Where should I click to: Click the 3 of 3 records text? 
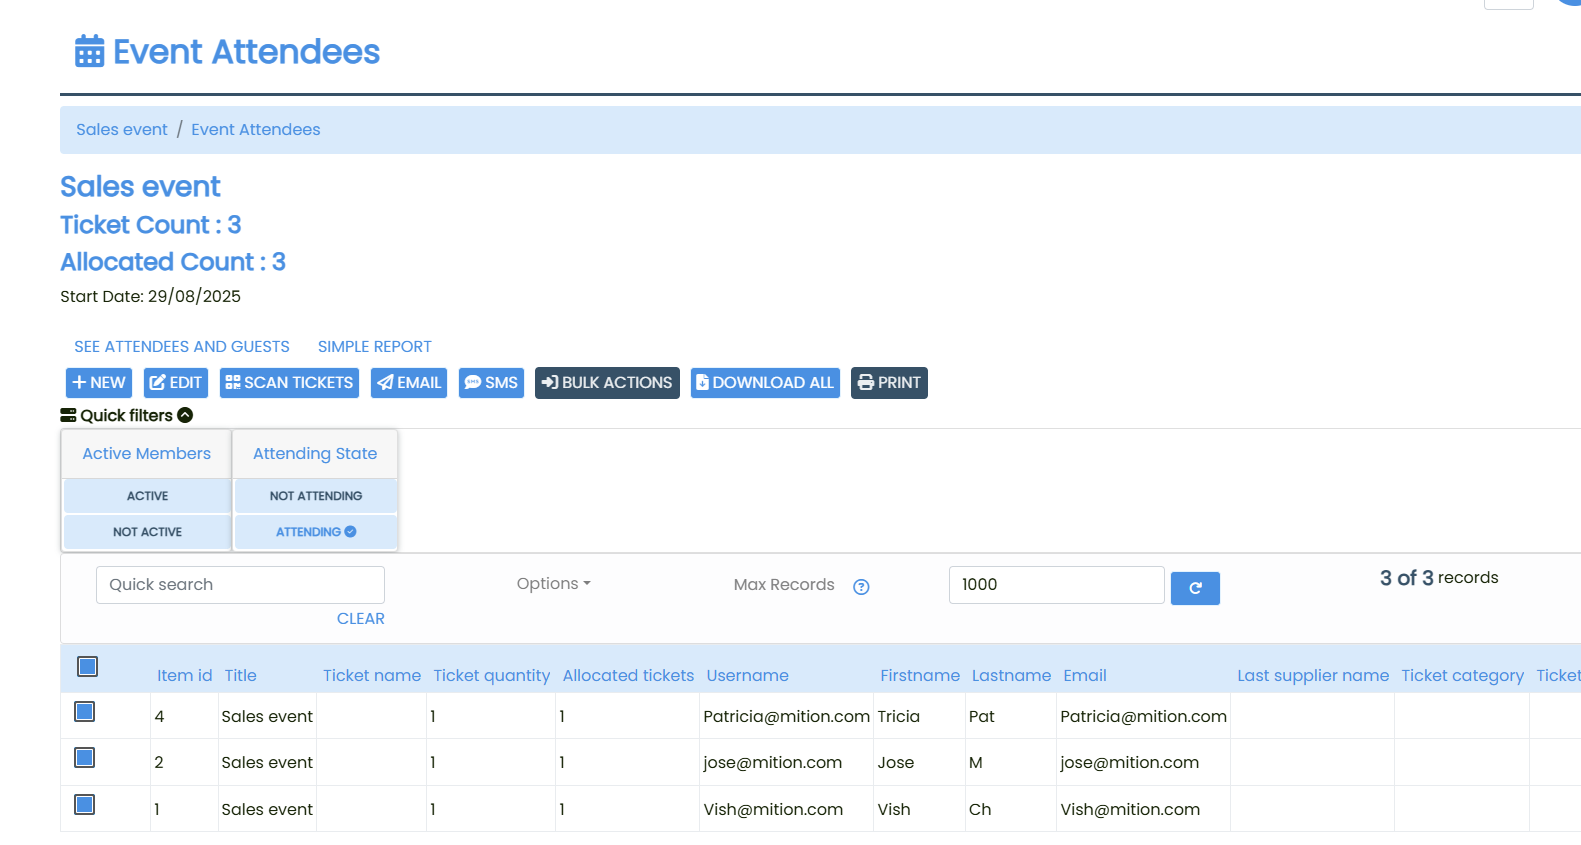pos(1439,578)
